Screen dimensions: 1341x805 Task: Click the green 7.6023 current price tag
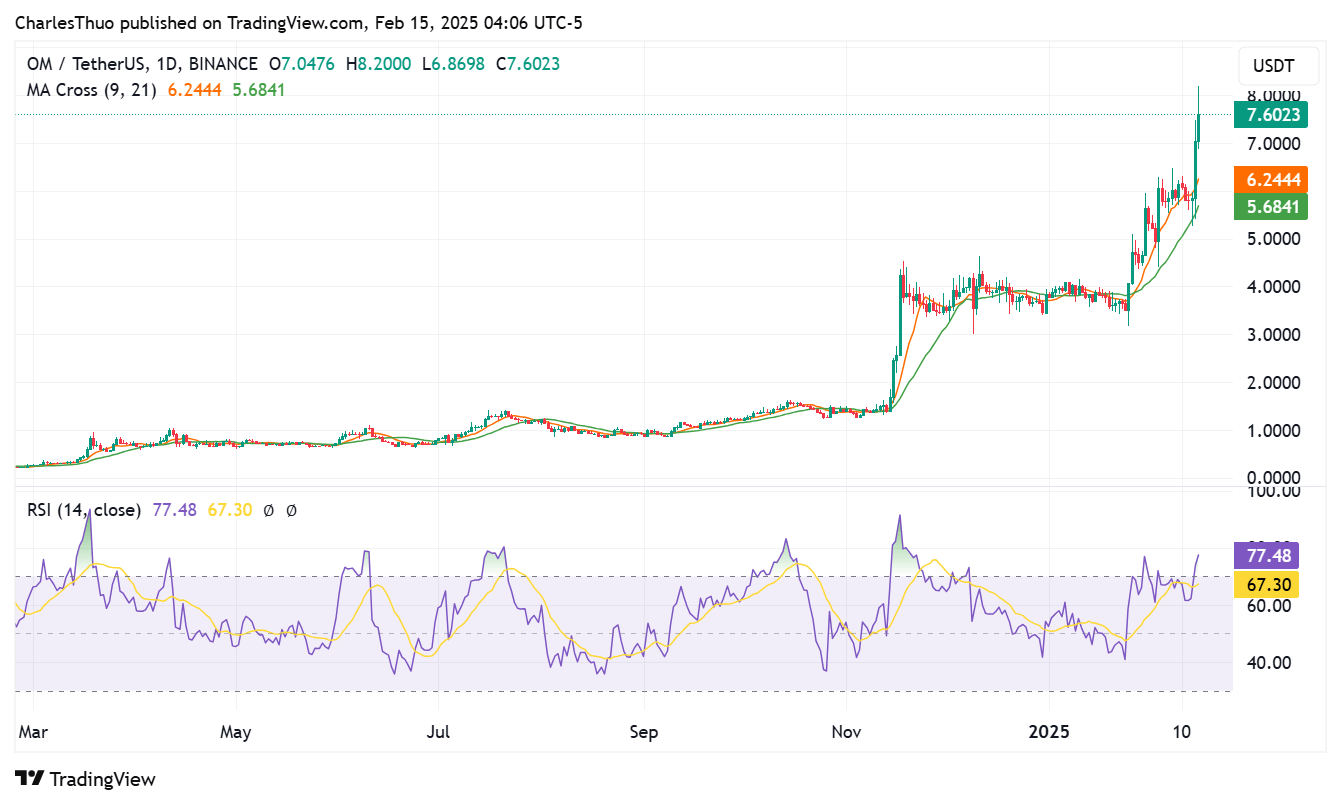(x=1271, y=115)
